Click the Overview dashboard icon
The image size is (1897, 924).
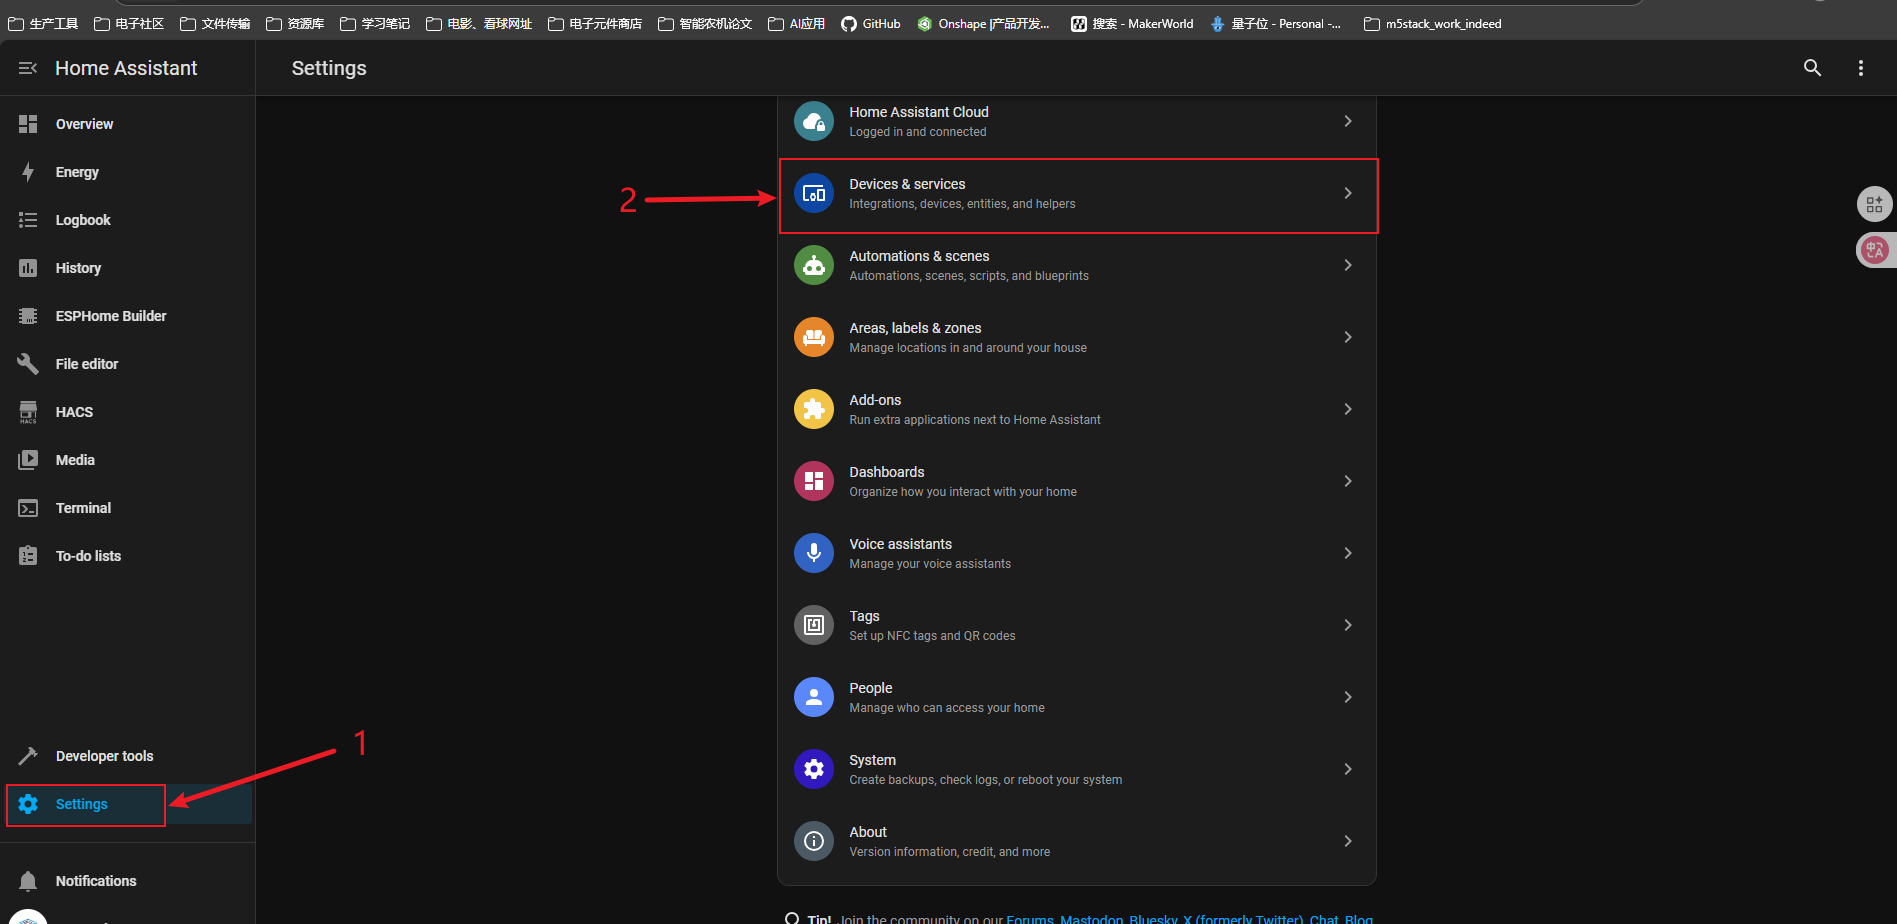coord(28,124)
